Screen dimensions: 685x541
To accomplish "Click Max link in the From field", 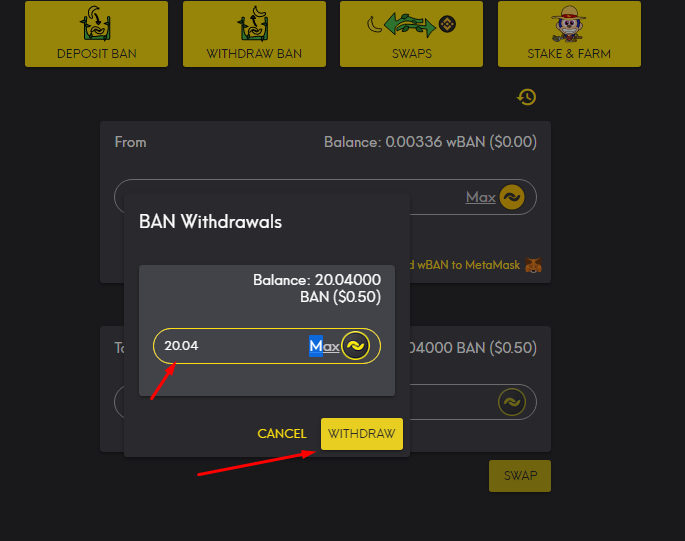I will tap(481, 197).
